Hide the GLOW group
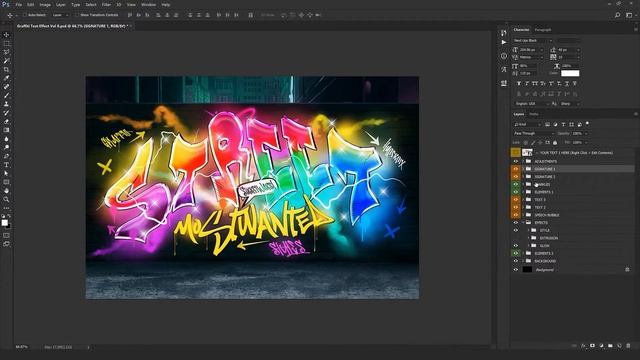 (516, 246)
